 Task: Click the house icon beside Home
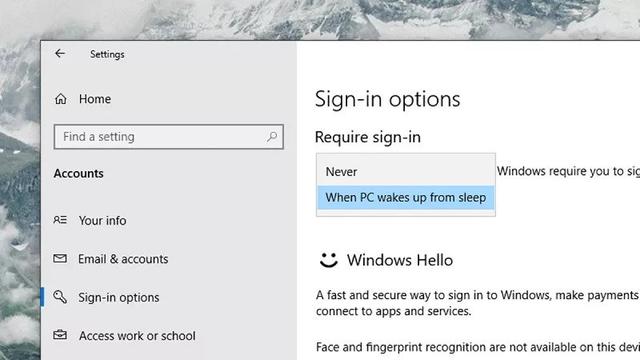point(61,99)
